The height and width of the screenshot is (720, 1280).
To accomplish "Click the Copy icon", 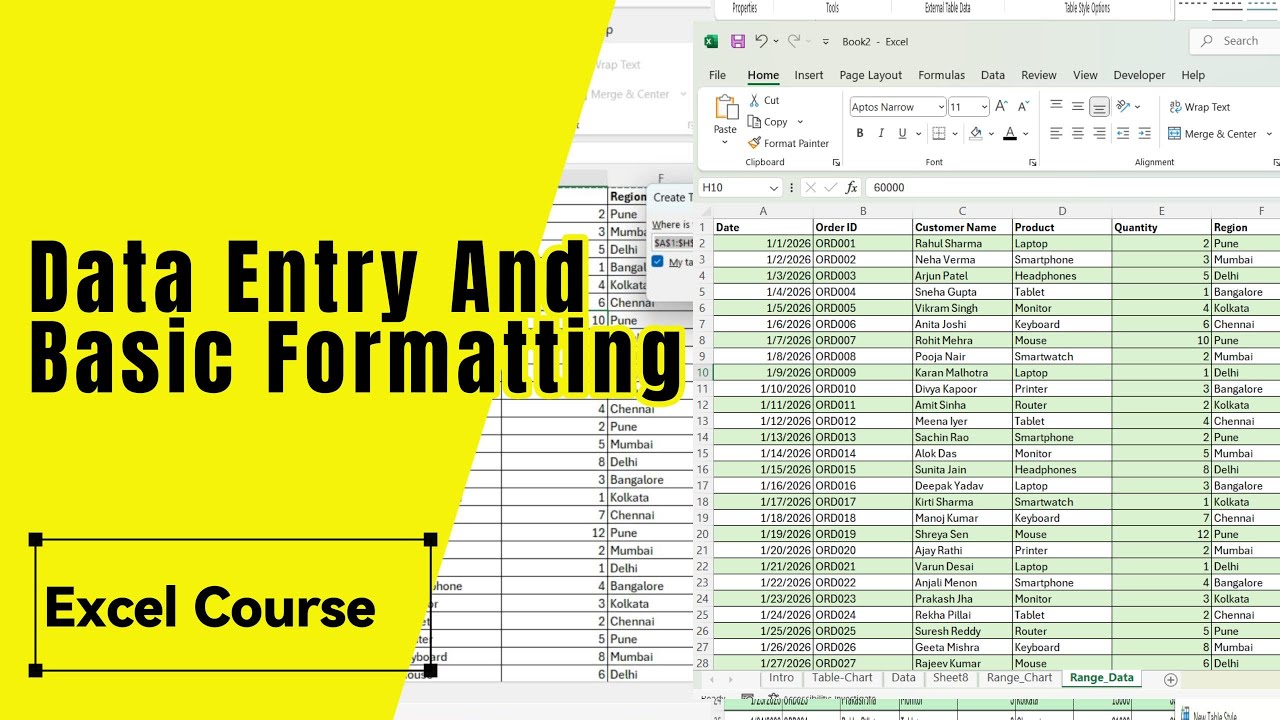I will (755, 122).
